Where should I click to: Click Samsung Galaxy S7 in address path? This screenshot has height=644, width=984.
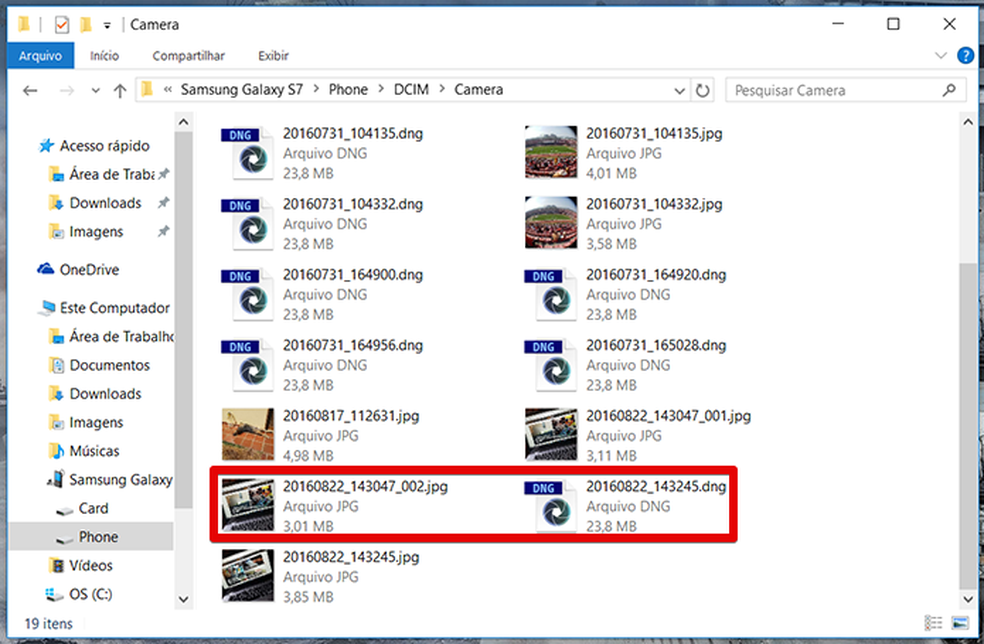coord(242,90)
